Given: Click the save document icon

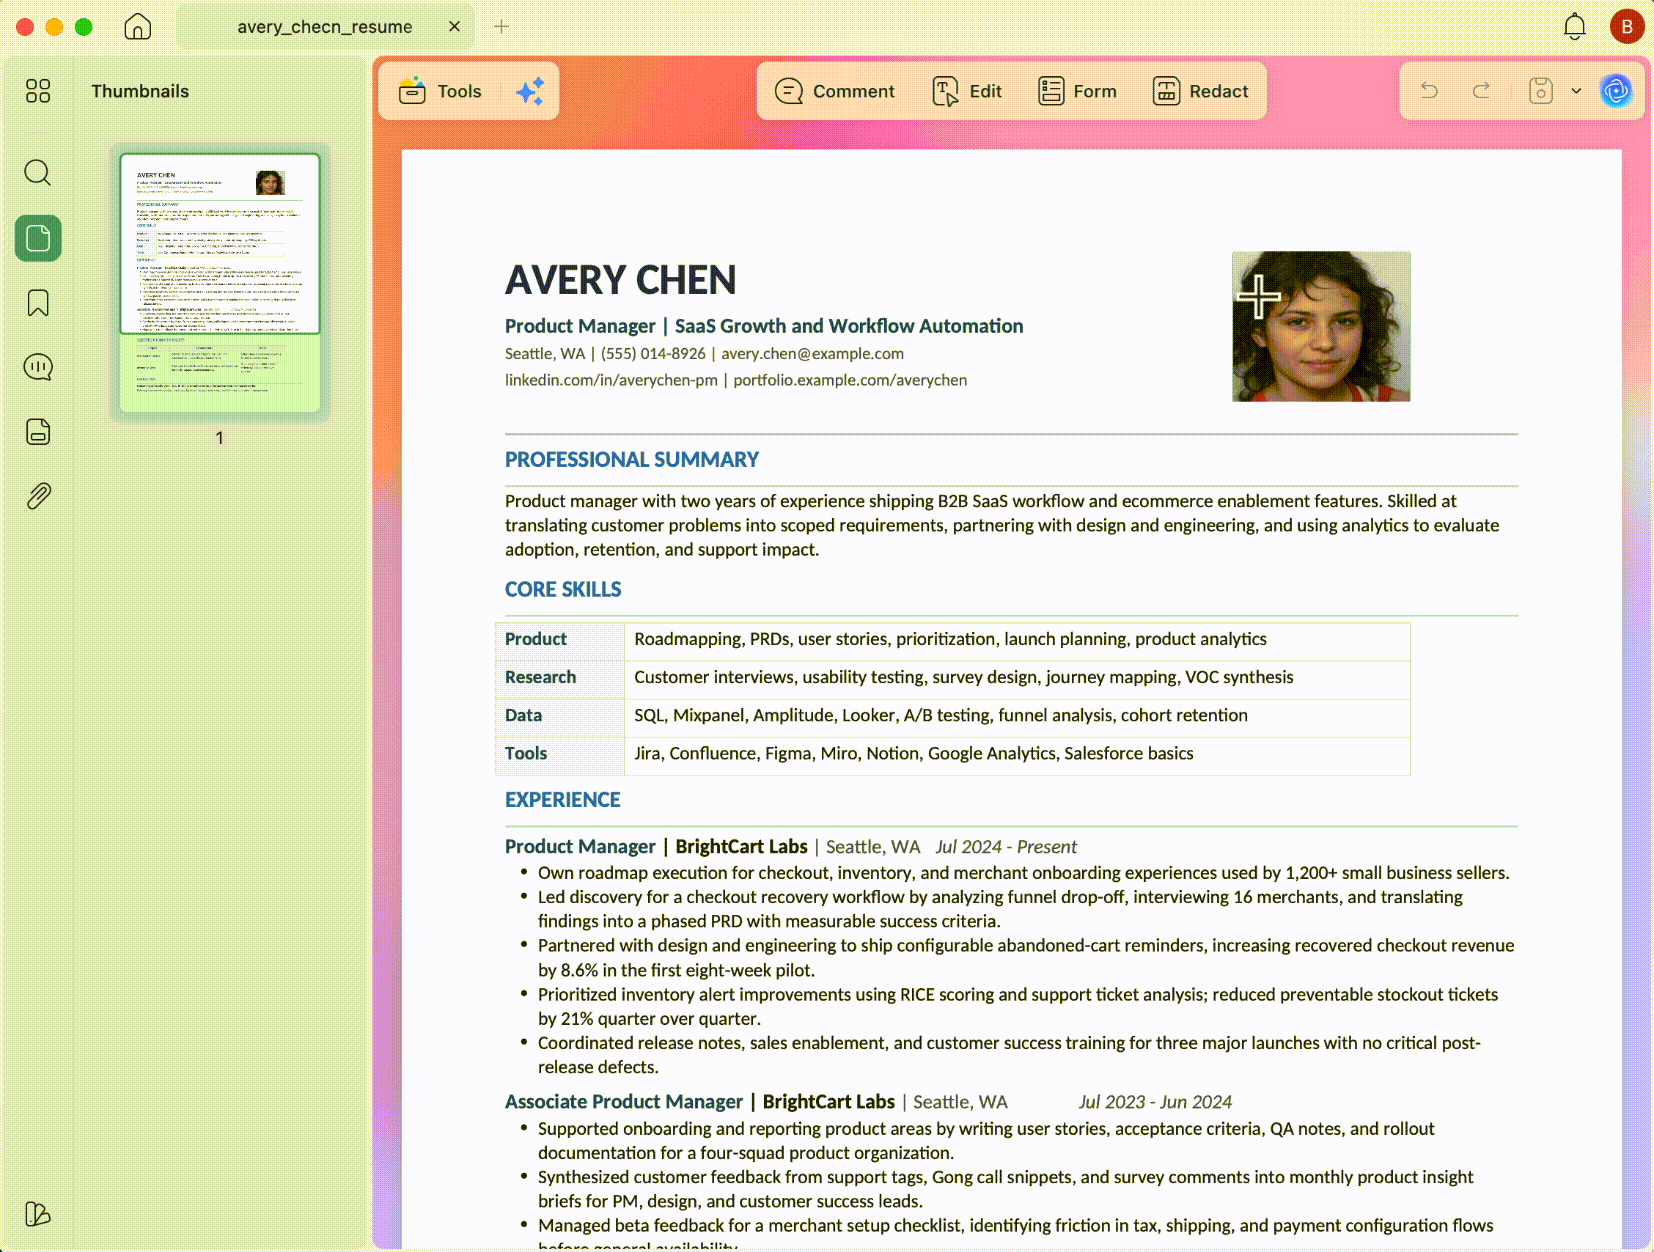Looking at the screenshot, I should pyautogui.click(x=1541, y=91).
